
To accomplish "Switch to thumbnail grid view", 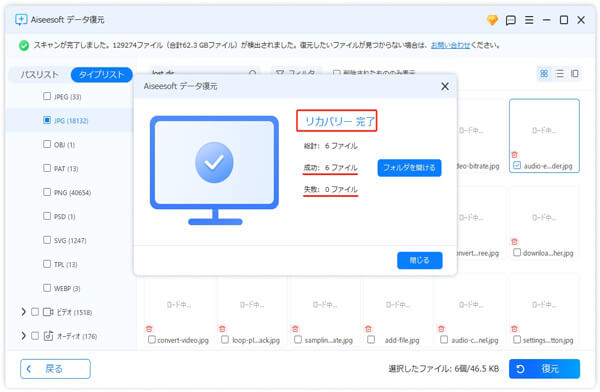I will coord(544,74).
